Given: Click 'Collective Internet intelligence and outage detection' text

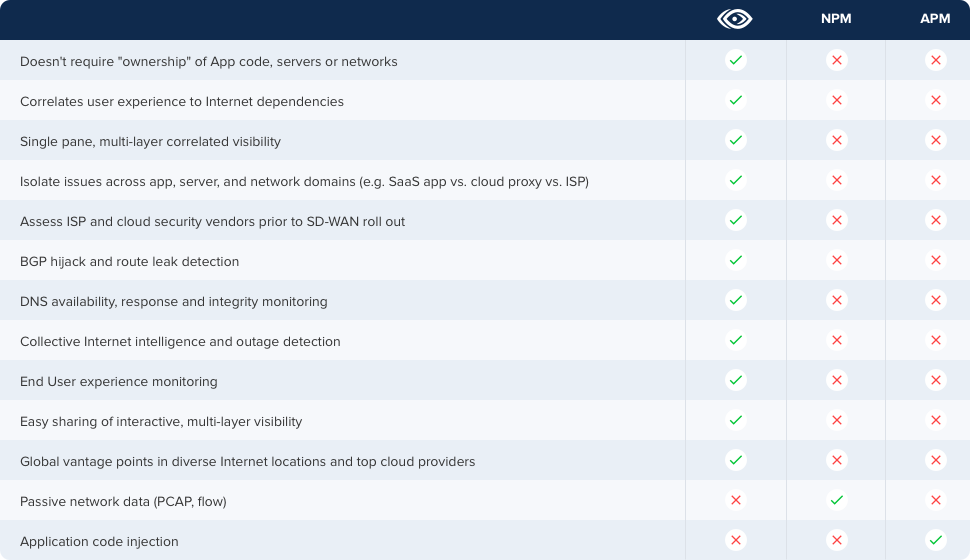Looking at the screenshot, I should click(180, 341).
